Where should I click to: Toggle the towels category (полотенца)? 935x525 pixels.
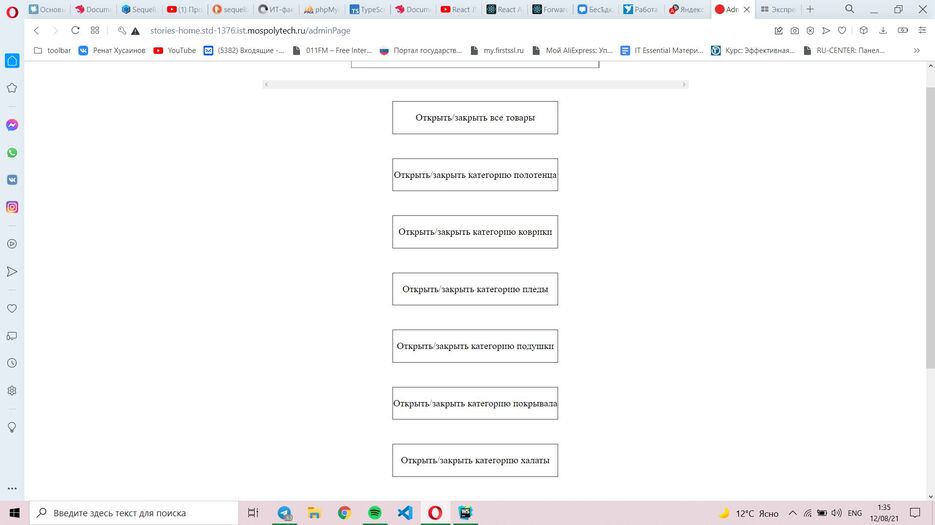[x=475, y=174]
